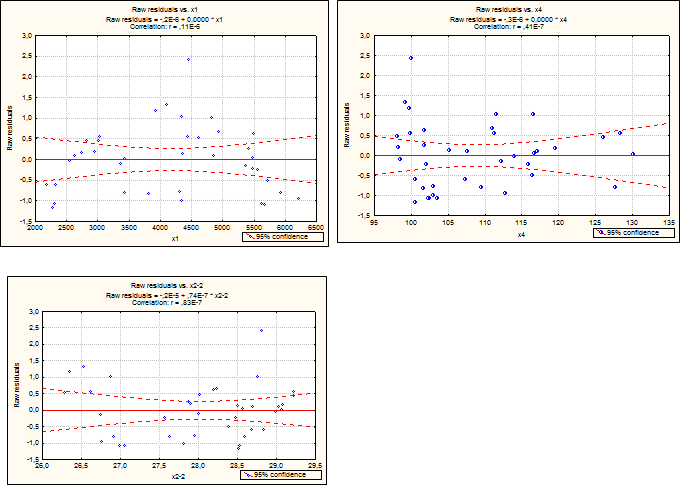Click the regression equation subtitle in x2-2 plot
Viewport: 680px width, 485px height.
pos(166,296)
